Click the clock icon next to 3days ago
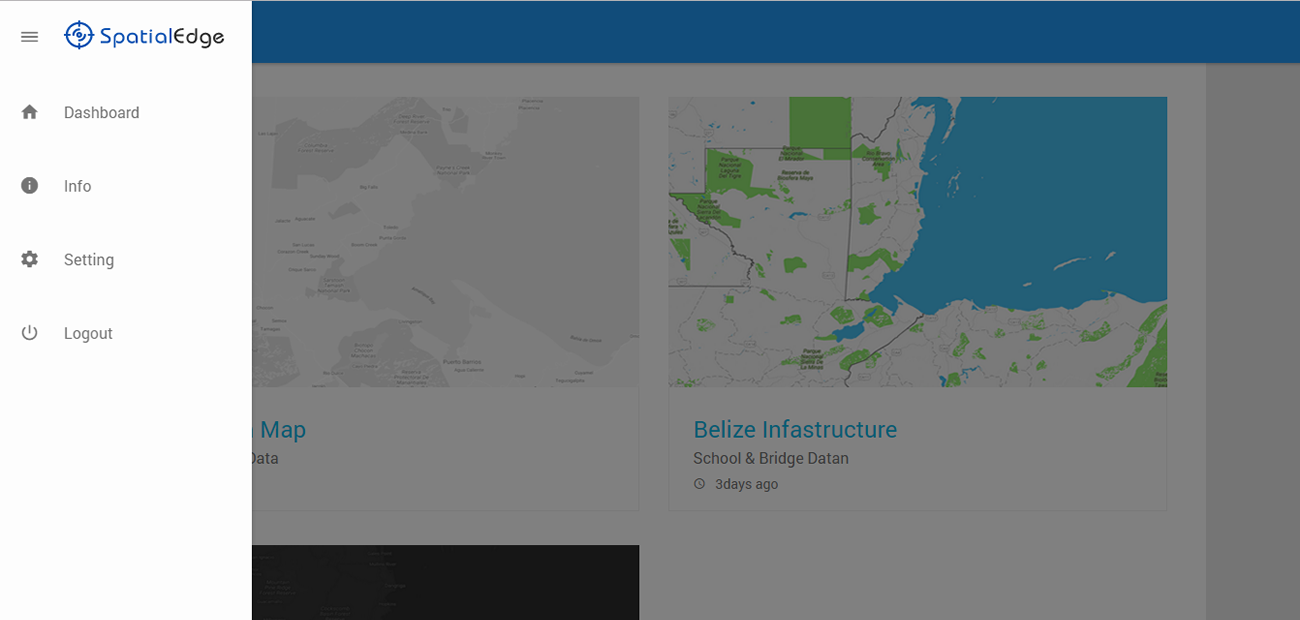Image resolution: width=1300 pixels, height=620 pixels. (x=699, y=484)
